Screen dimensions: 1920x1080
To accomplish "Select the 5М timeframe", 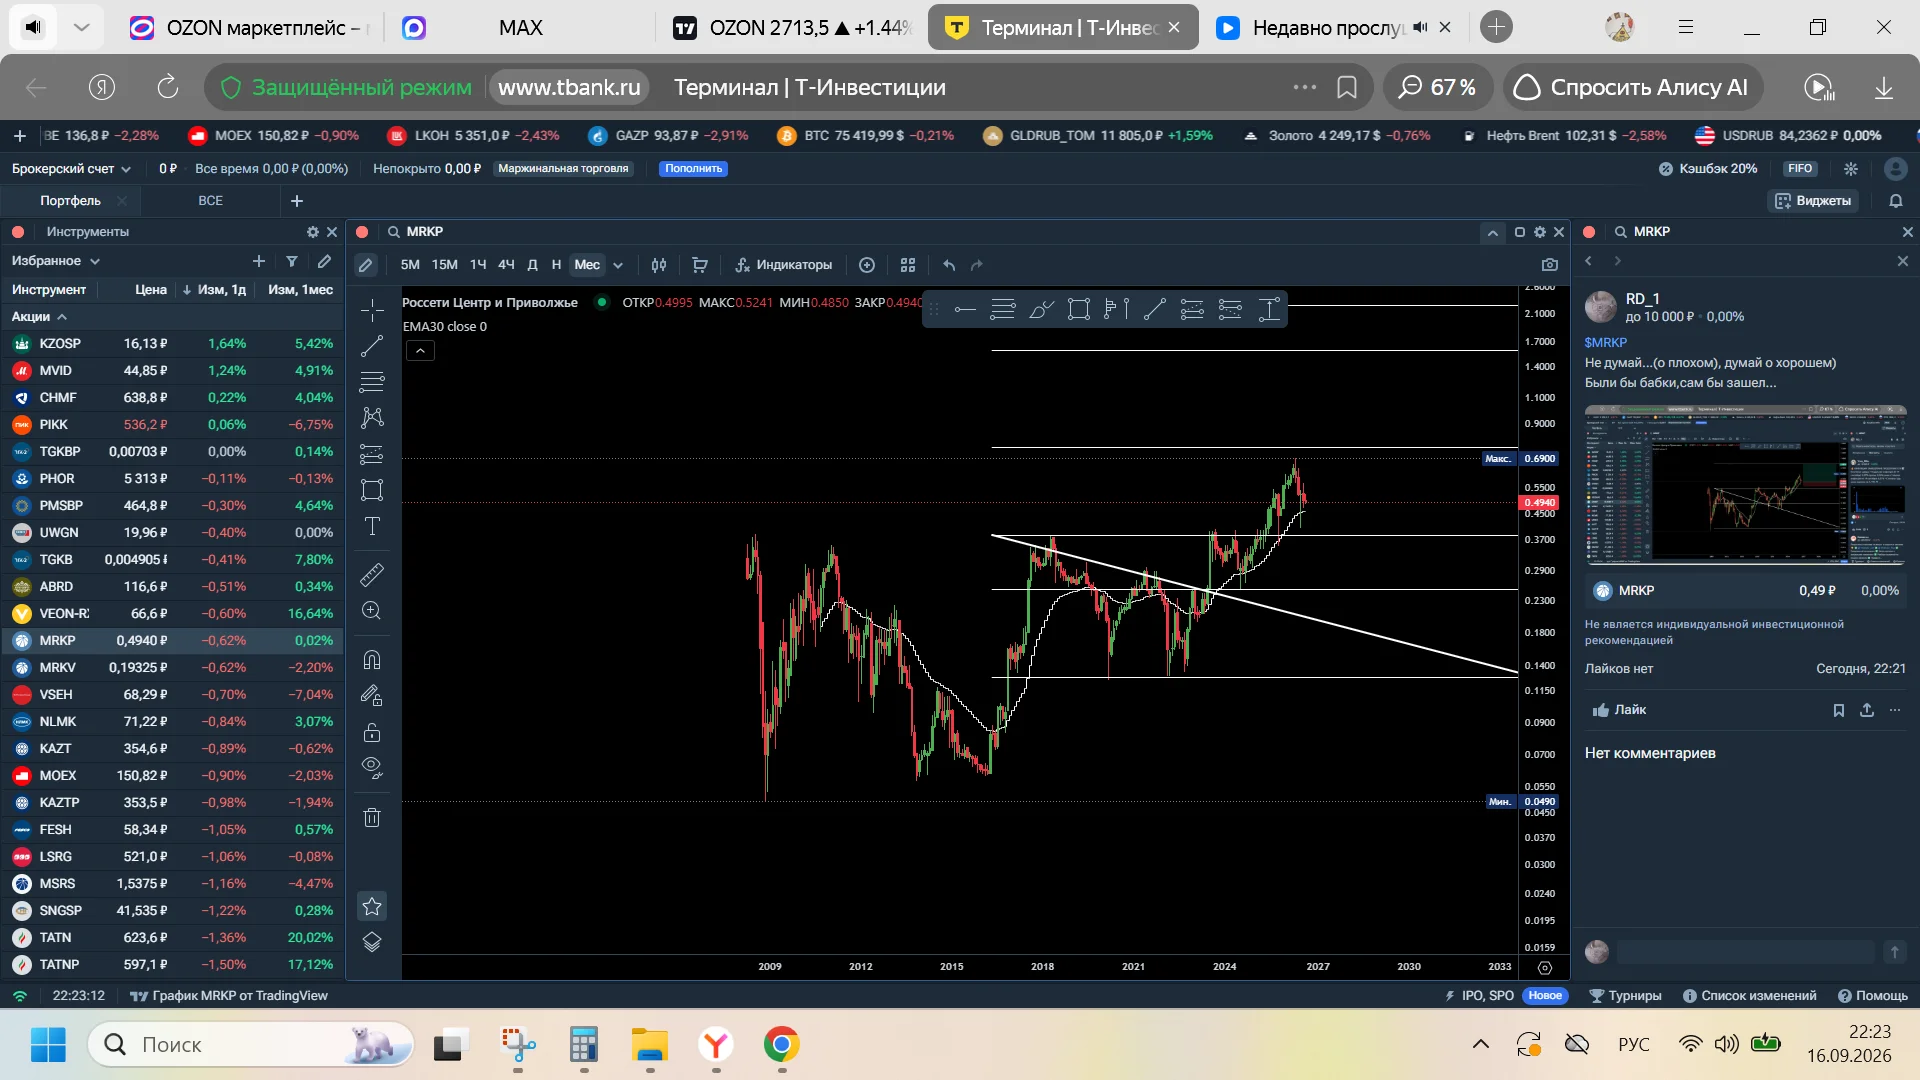I will tap(410, 265).
